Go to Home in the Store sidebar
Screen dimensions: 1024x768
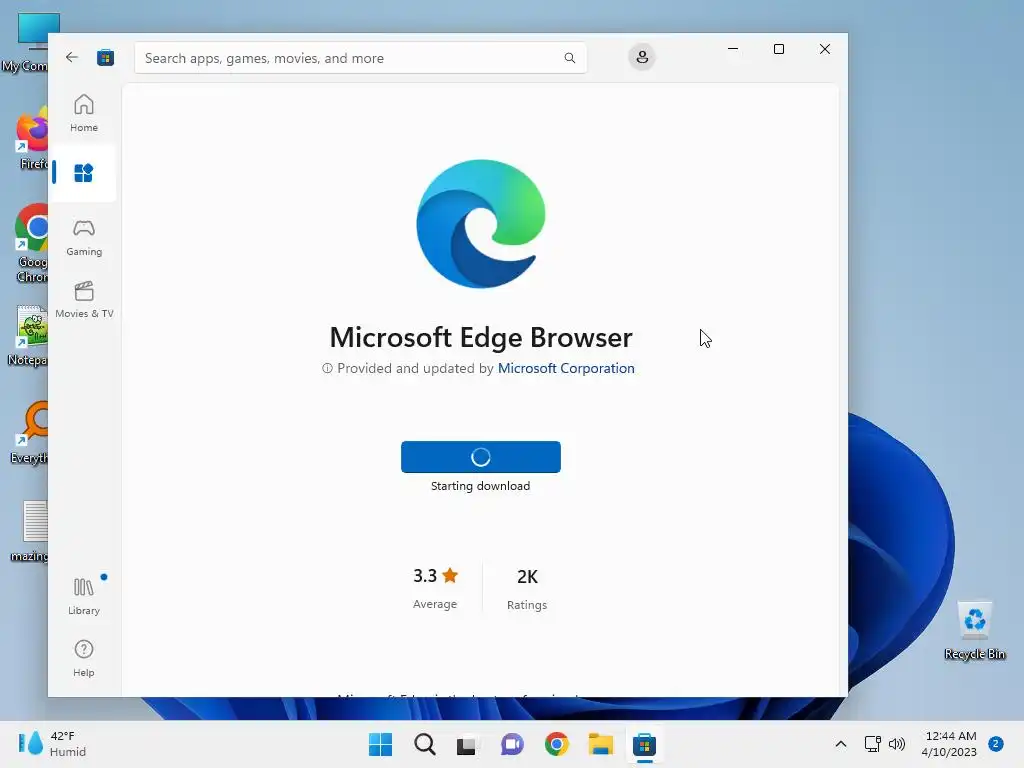84,113
